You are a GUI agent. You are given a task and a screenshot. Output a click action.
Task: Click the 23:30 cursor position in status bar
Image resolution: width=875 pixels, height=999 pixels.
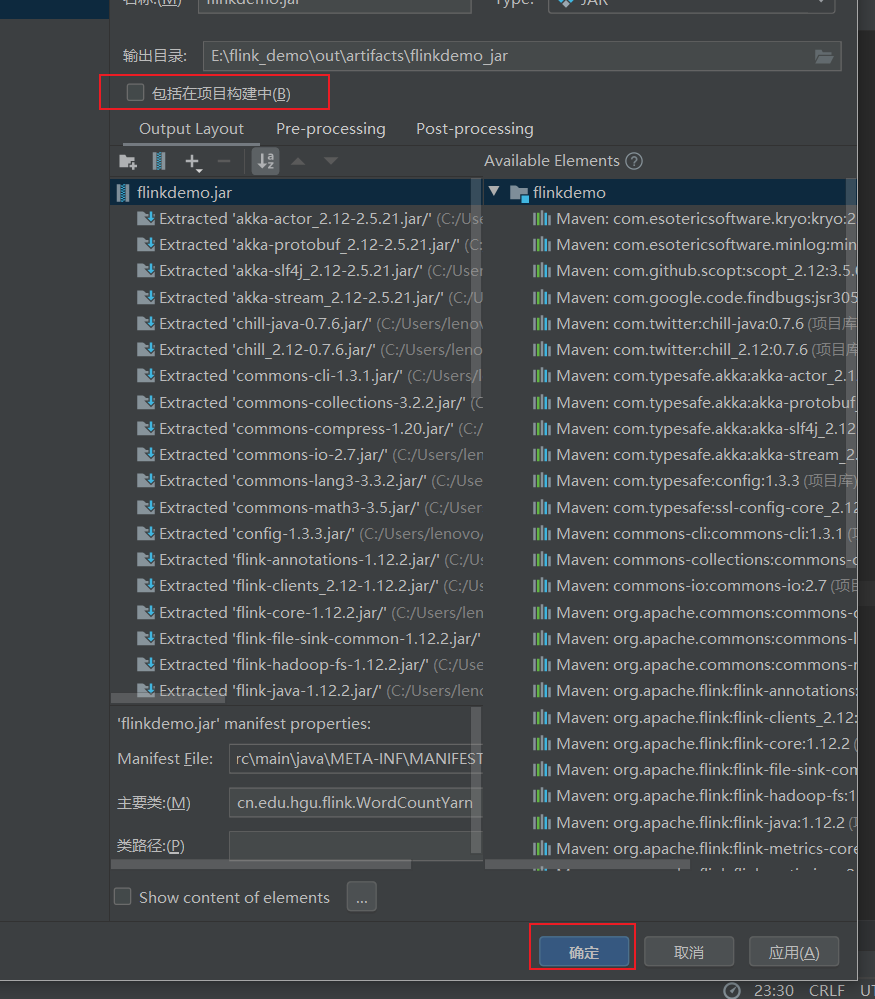click(774, 991)
